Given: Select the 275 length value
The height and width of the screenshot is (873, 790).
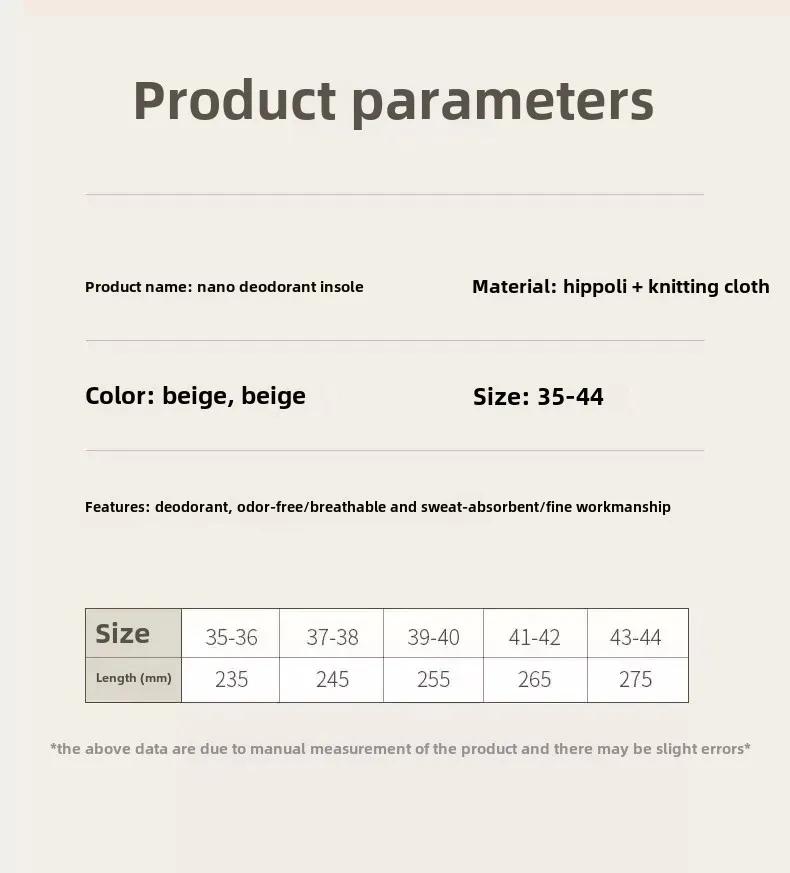Looking at the screenshot, I should click(x=637, y=680).
